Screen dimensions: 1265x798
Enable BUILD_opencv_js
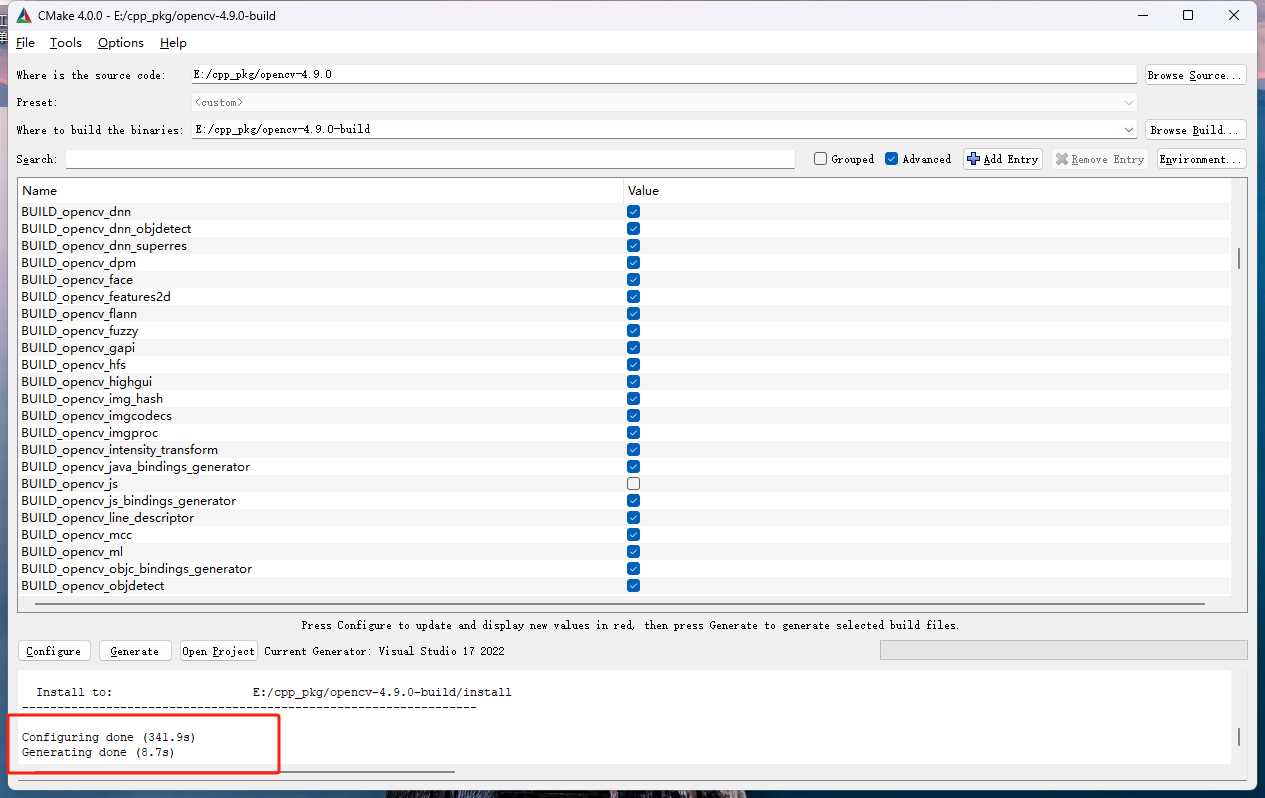pos(633,483)
